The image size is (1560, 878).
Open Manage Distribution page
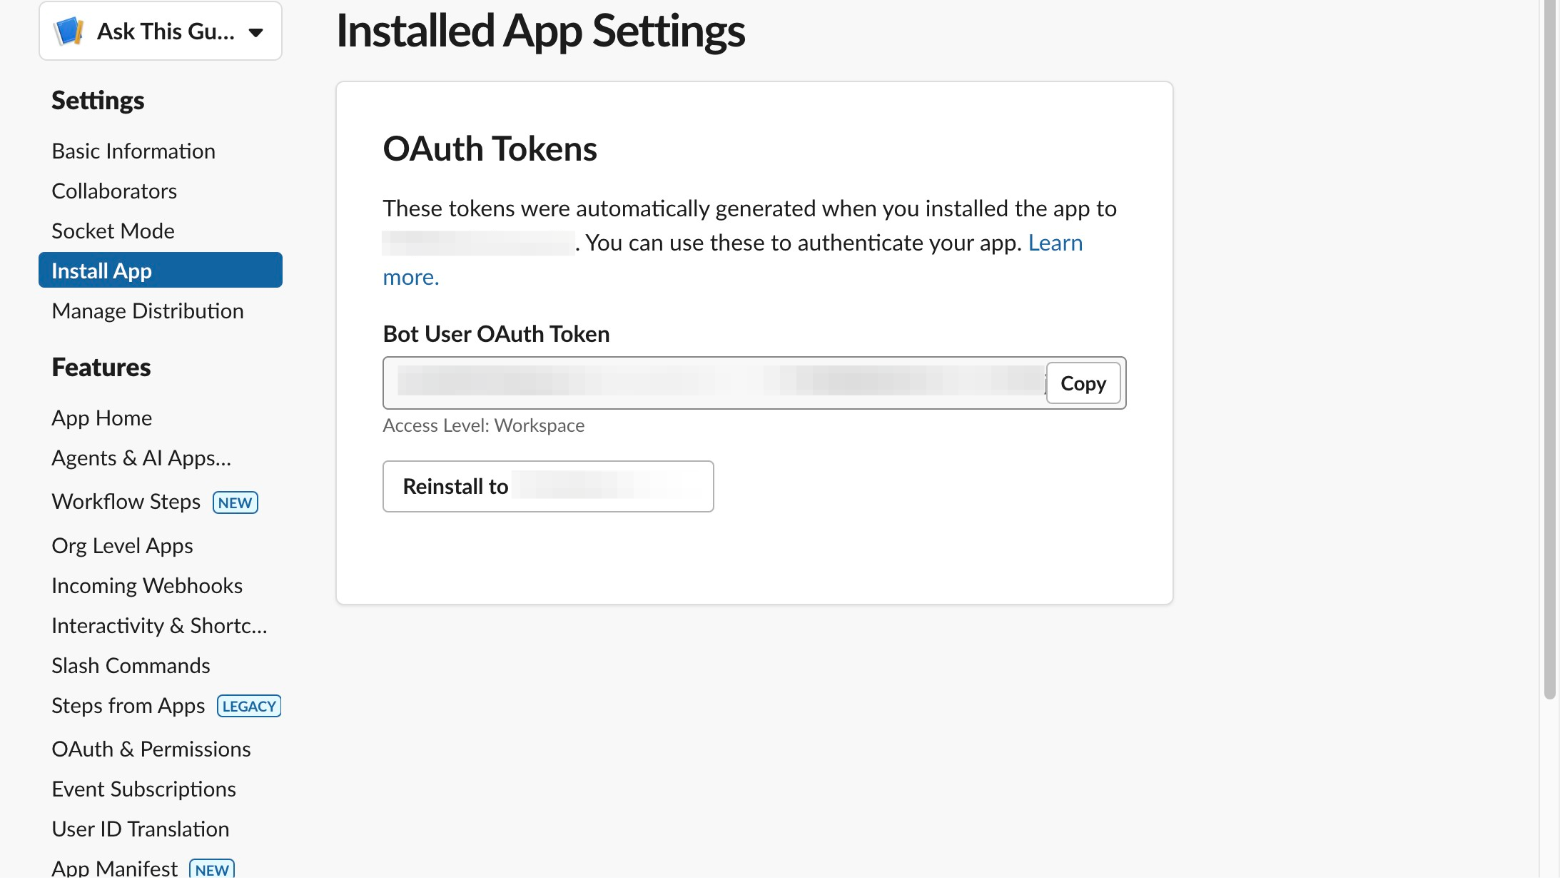pyautogui.click(x=147, y=311)
